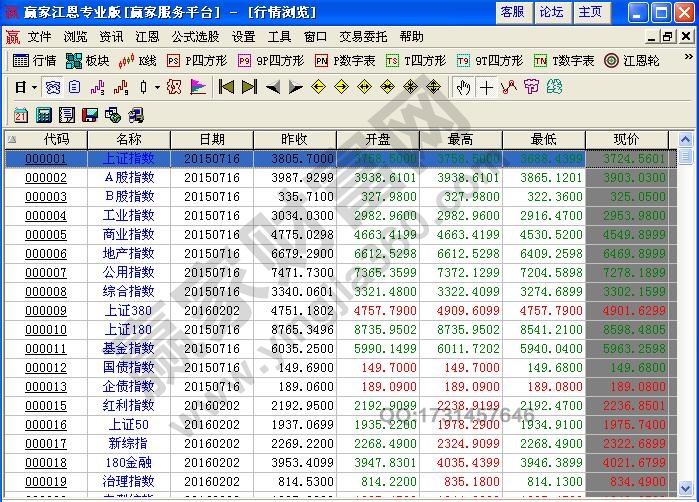Expand the candlestick style dropdown arrow
The width and height of the screenshot is (699, 502).
(156, 88)
